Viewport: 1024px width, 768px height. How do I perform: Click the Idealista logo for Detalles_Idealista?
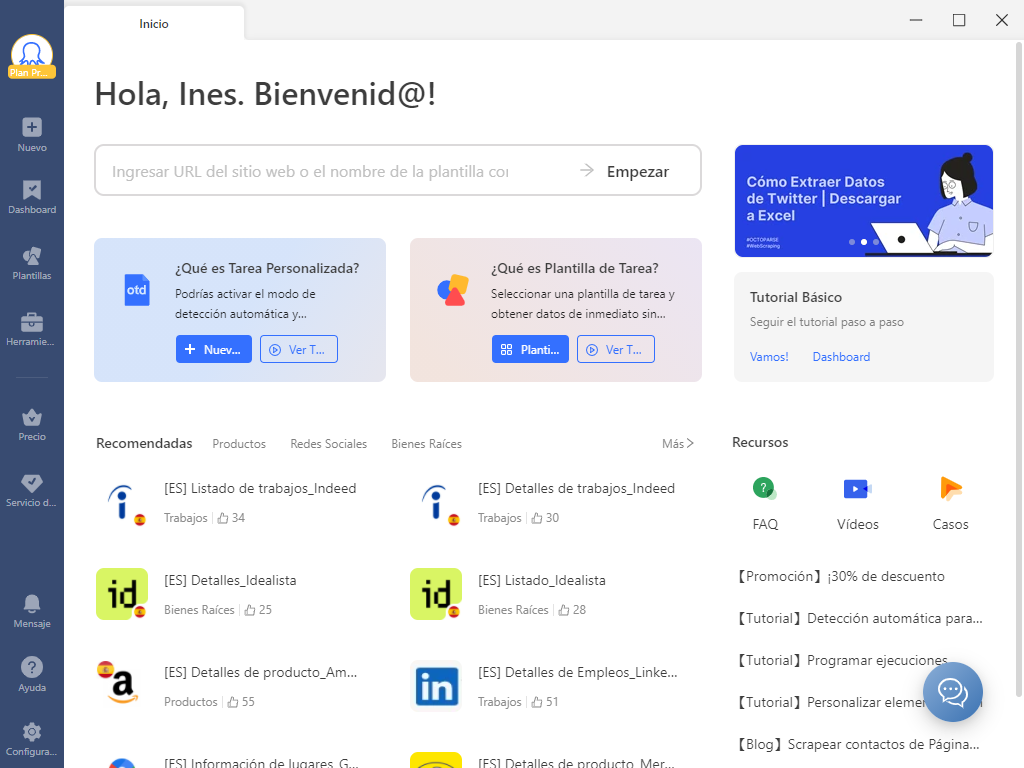click(x=122, y=594)
